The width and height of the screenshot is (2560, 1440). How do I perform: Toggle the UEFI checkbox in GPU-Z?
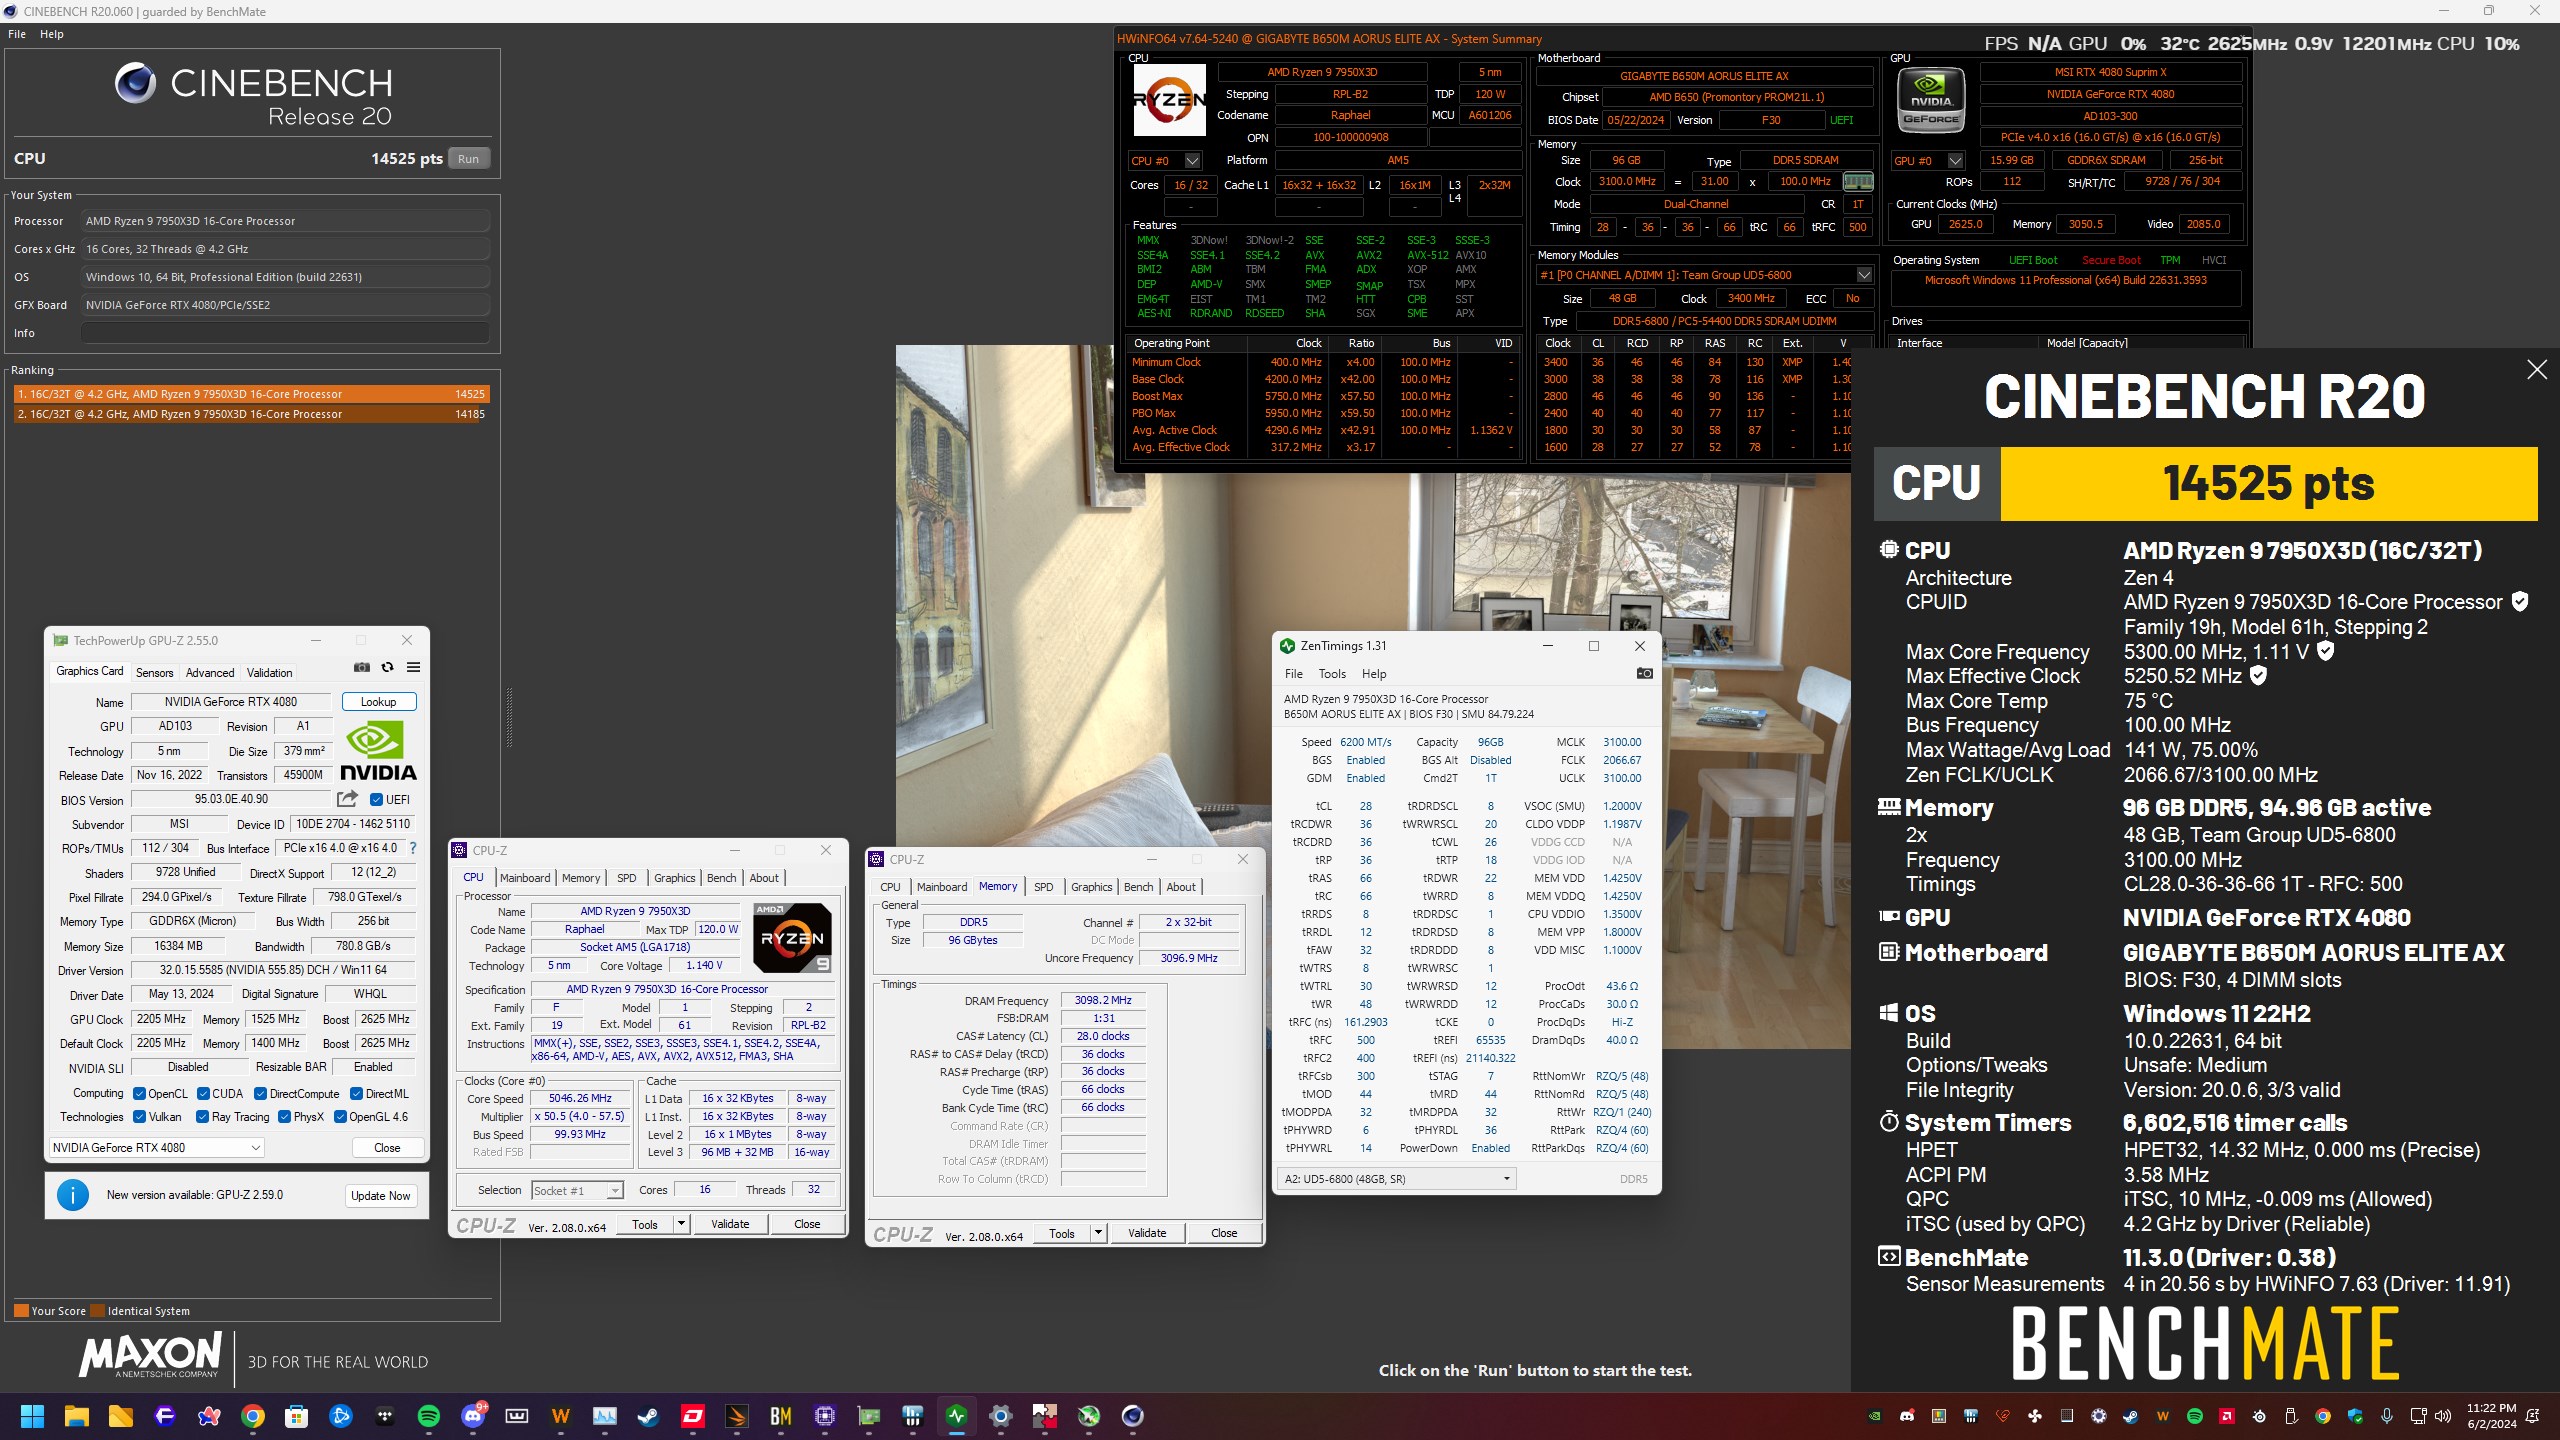pyautogui.click(x=377, y=800)
